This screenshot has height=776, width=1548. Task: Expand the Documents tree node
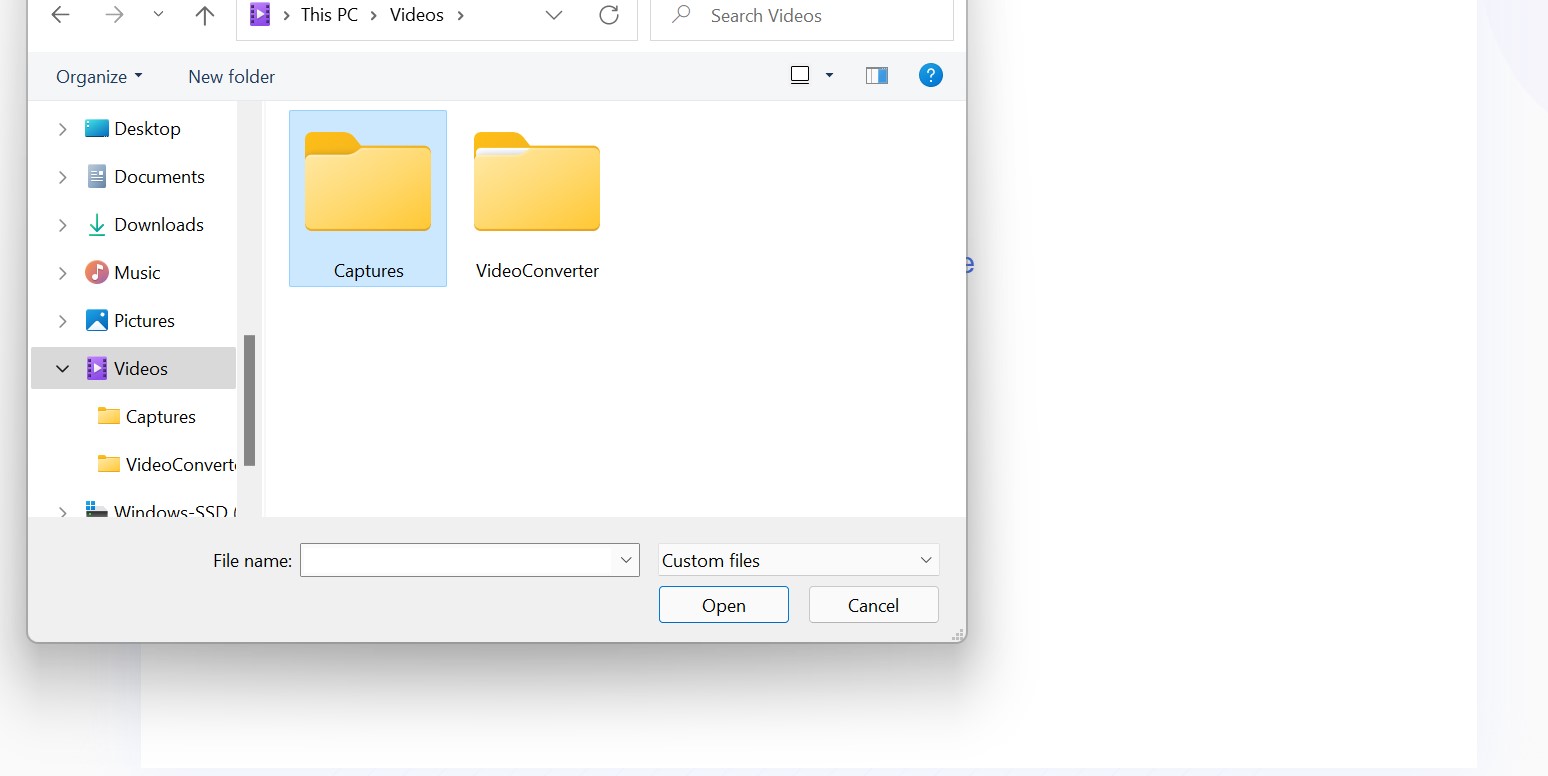pyautogui.click(x=62, y=177)
